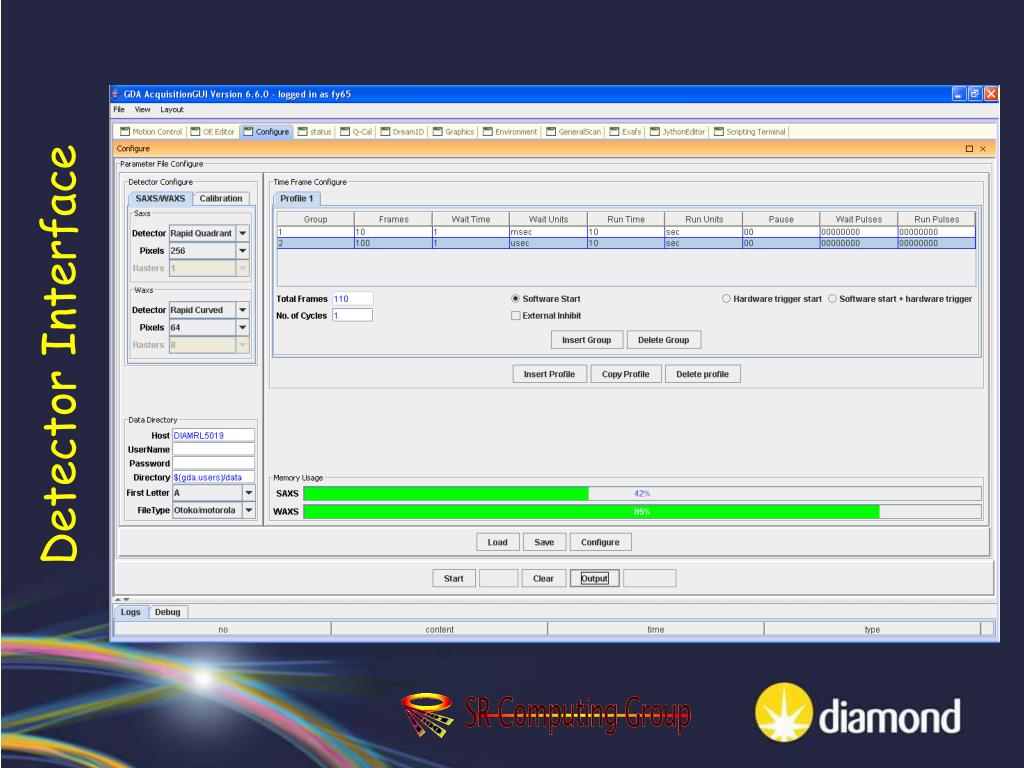
Task: Click the Configure button below memory usage
Action: 600,543
